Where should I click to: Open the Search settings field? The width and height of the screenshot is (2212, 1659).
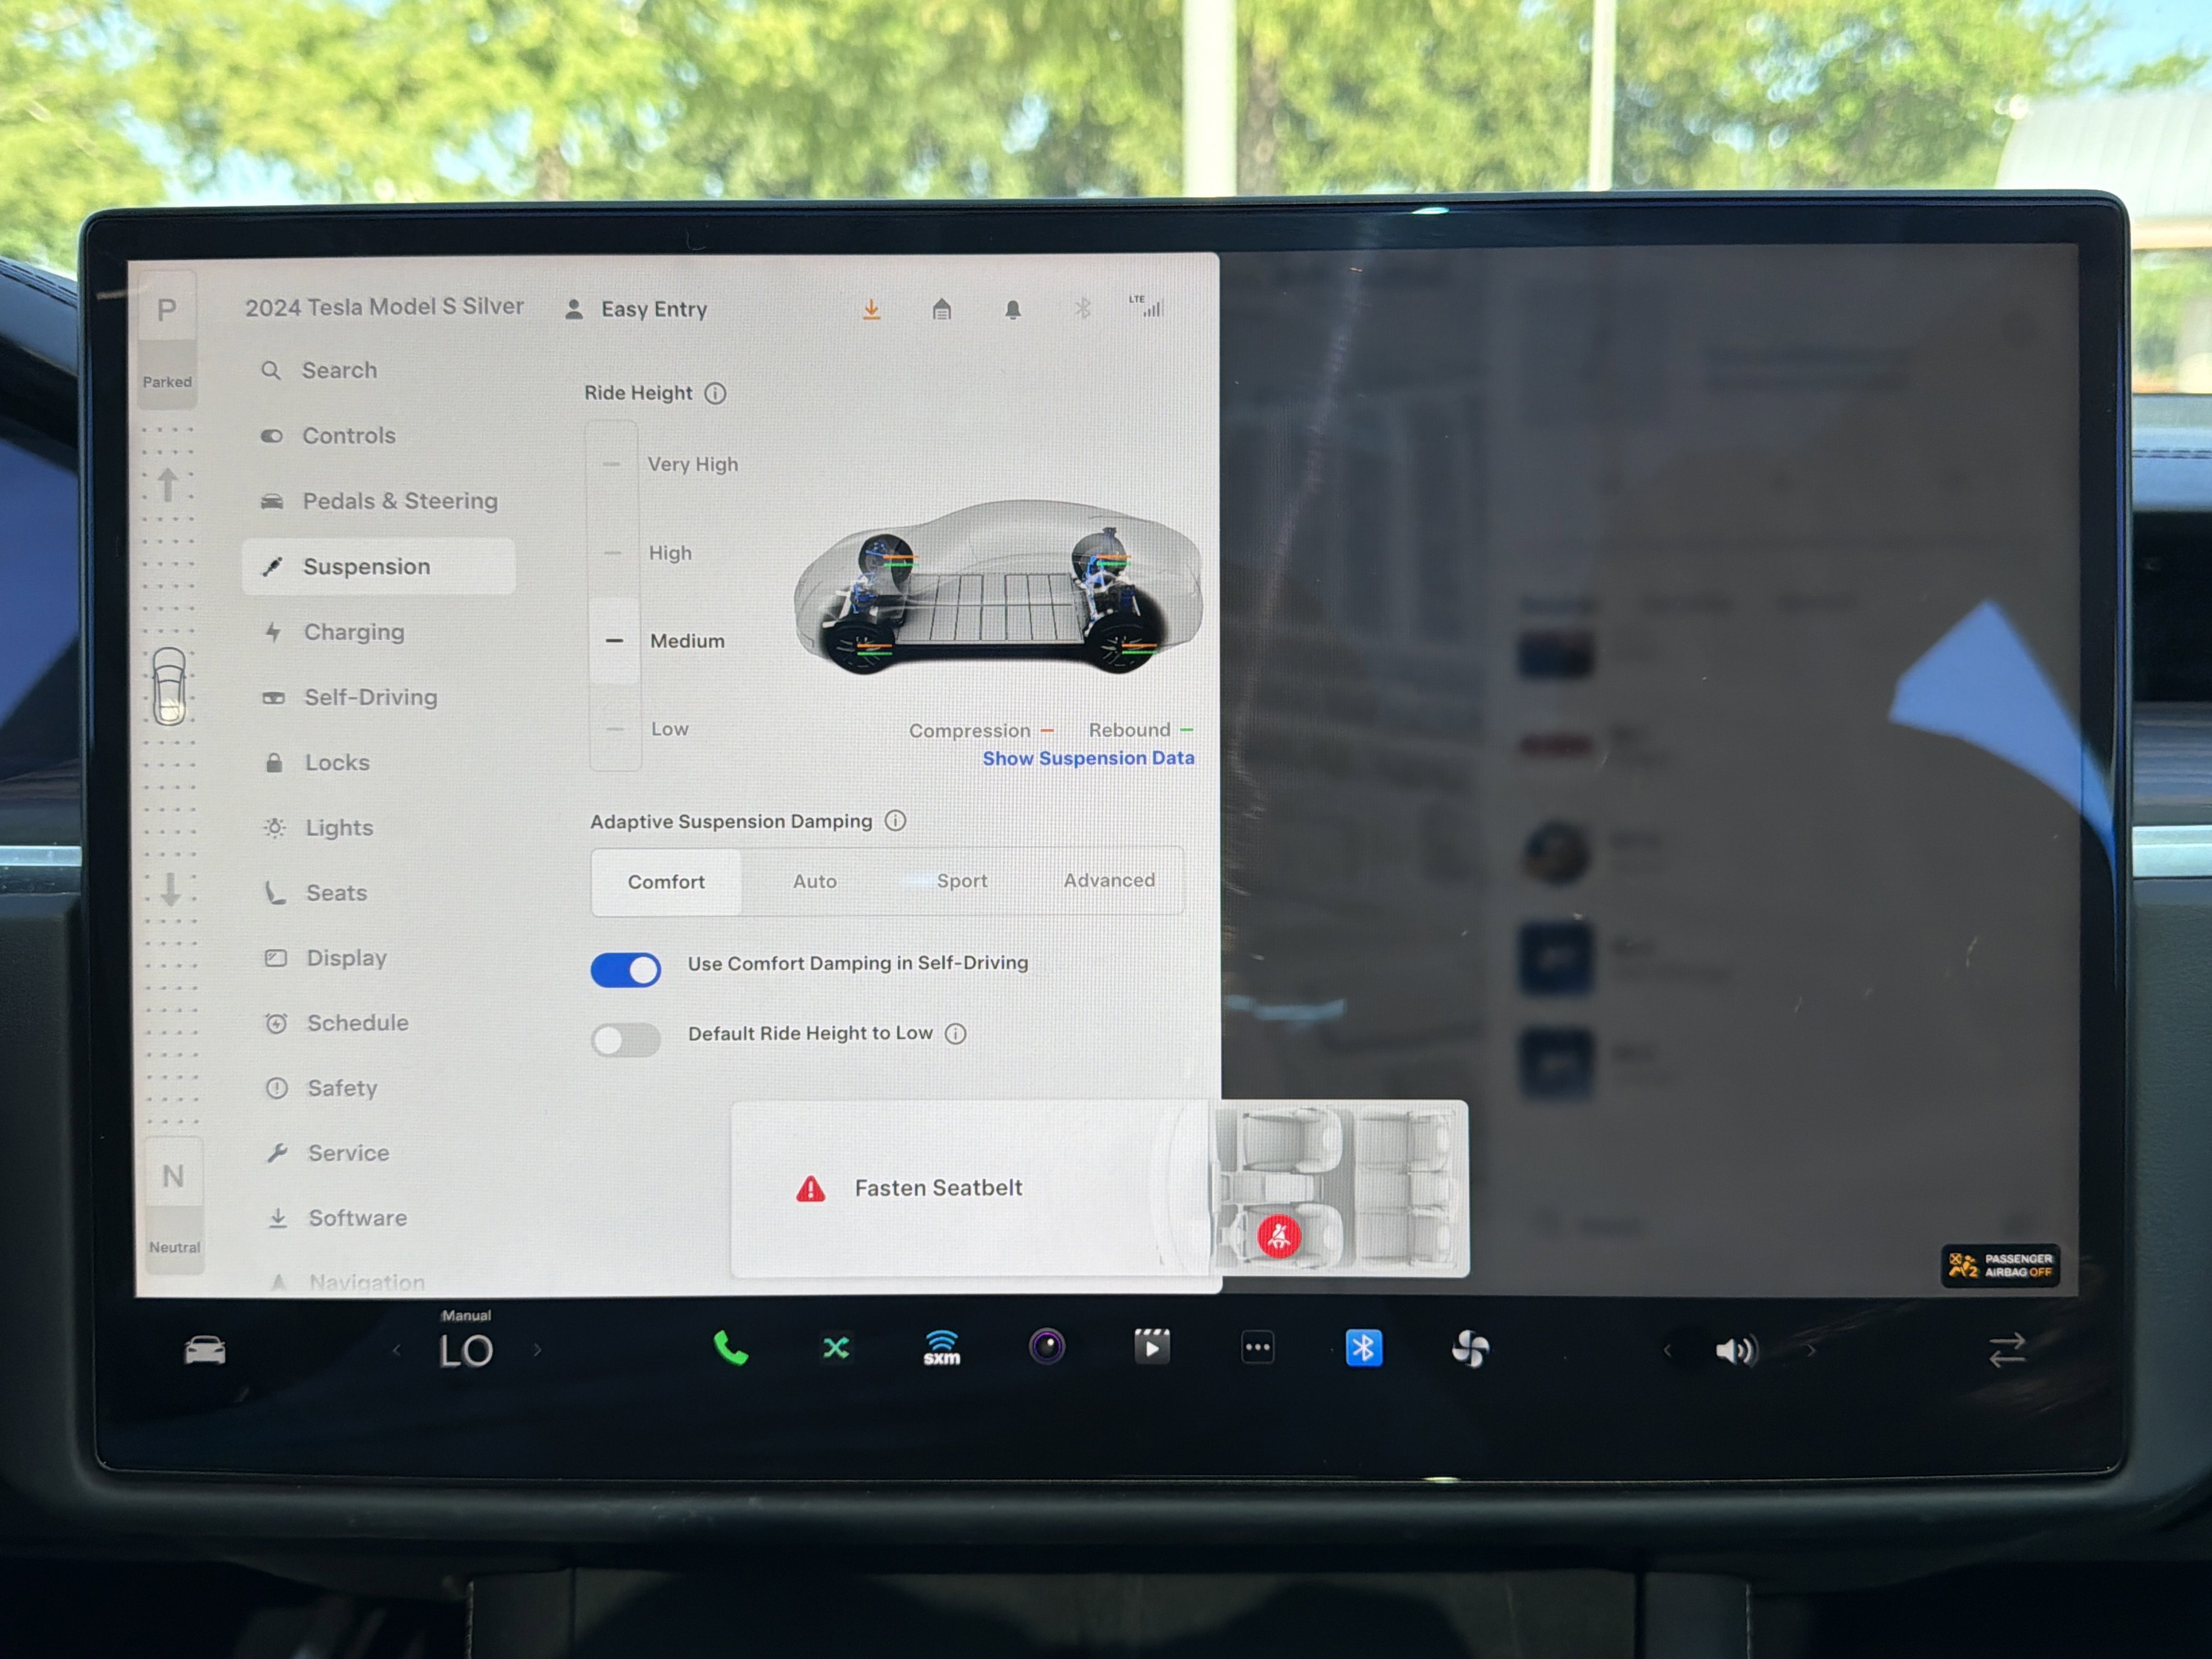(x=320, y=370)
